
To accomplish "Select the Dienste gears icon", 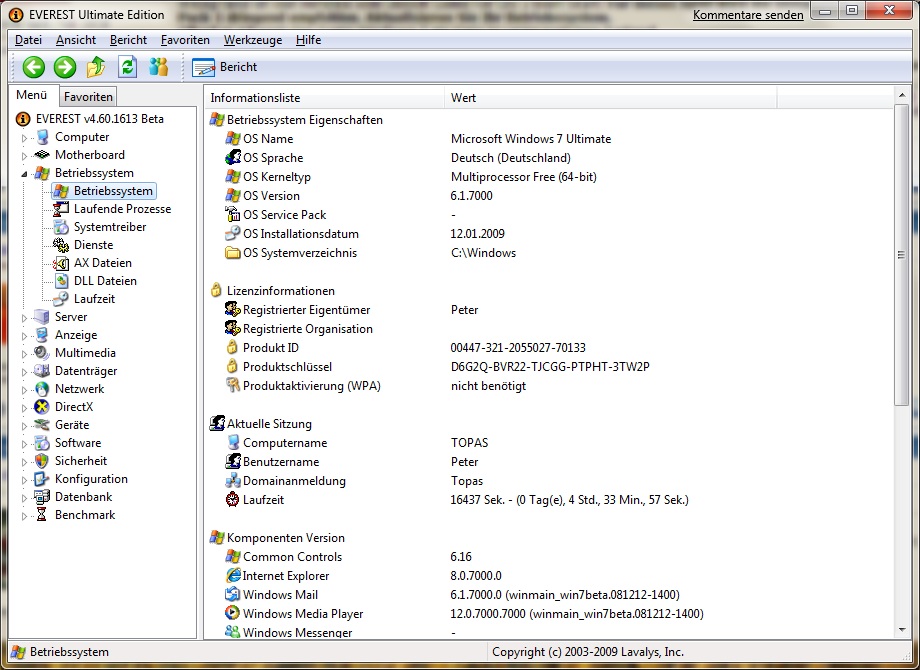I will [x=61, y=245].
